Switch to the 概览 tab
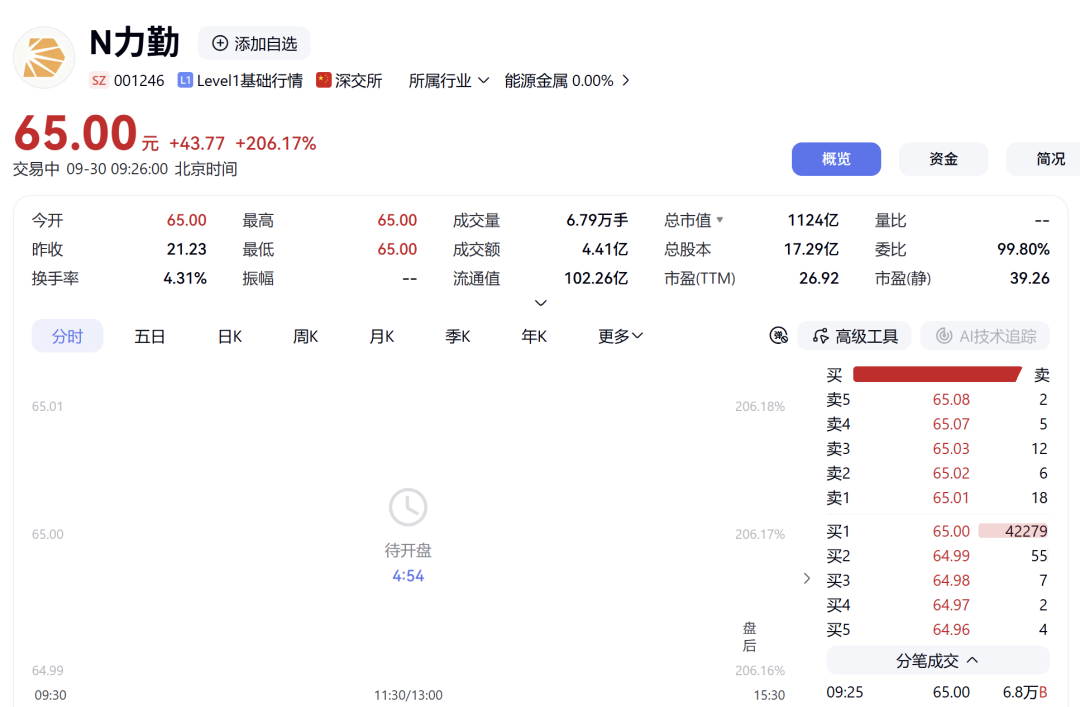Viewport: 1080px width, 707px height. pos(836,159)
